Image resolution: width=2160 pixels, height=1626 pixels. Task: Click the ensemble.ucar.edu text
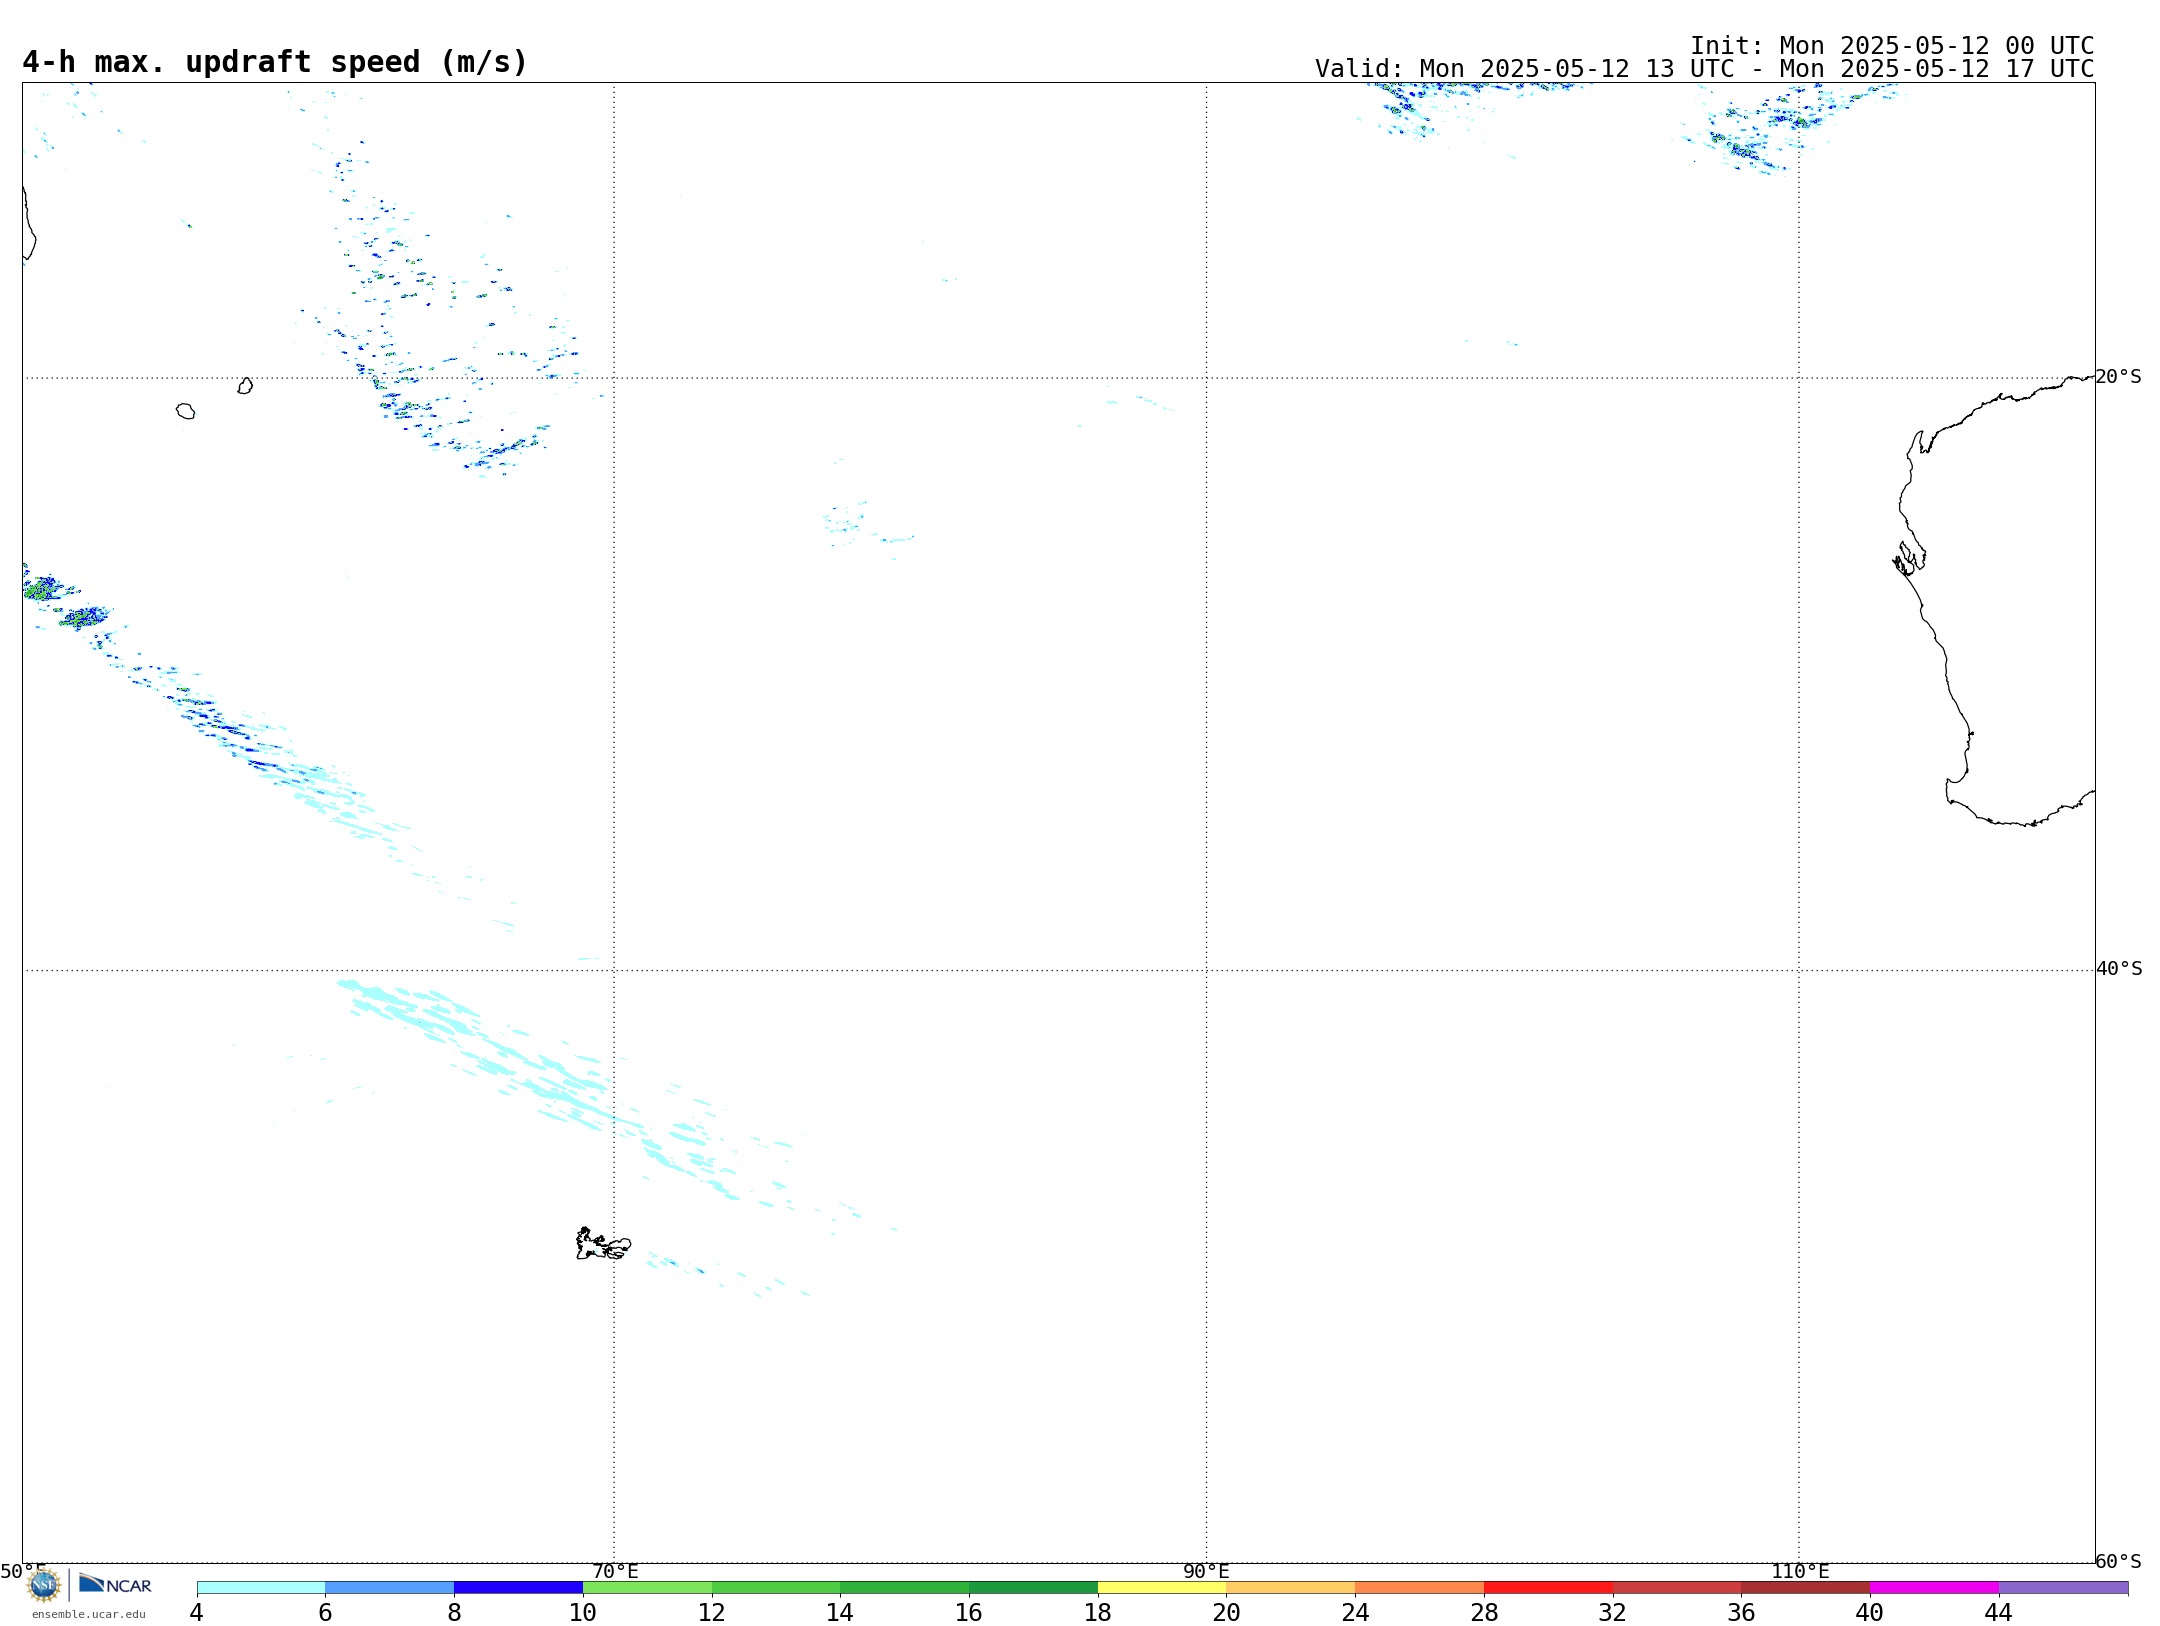click(89, 1614)
